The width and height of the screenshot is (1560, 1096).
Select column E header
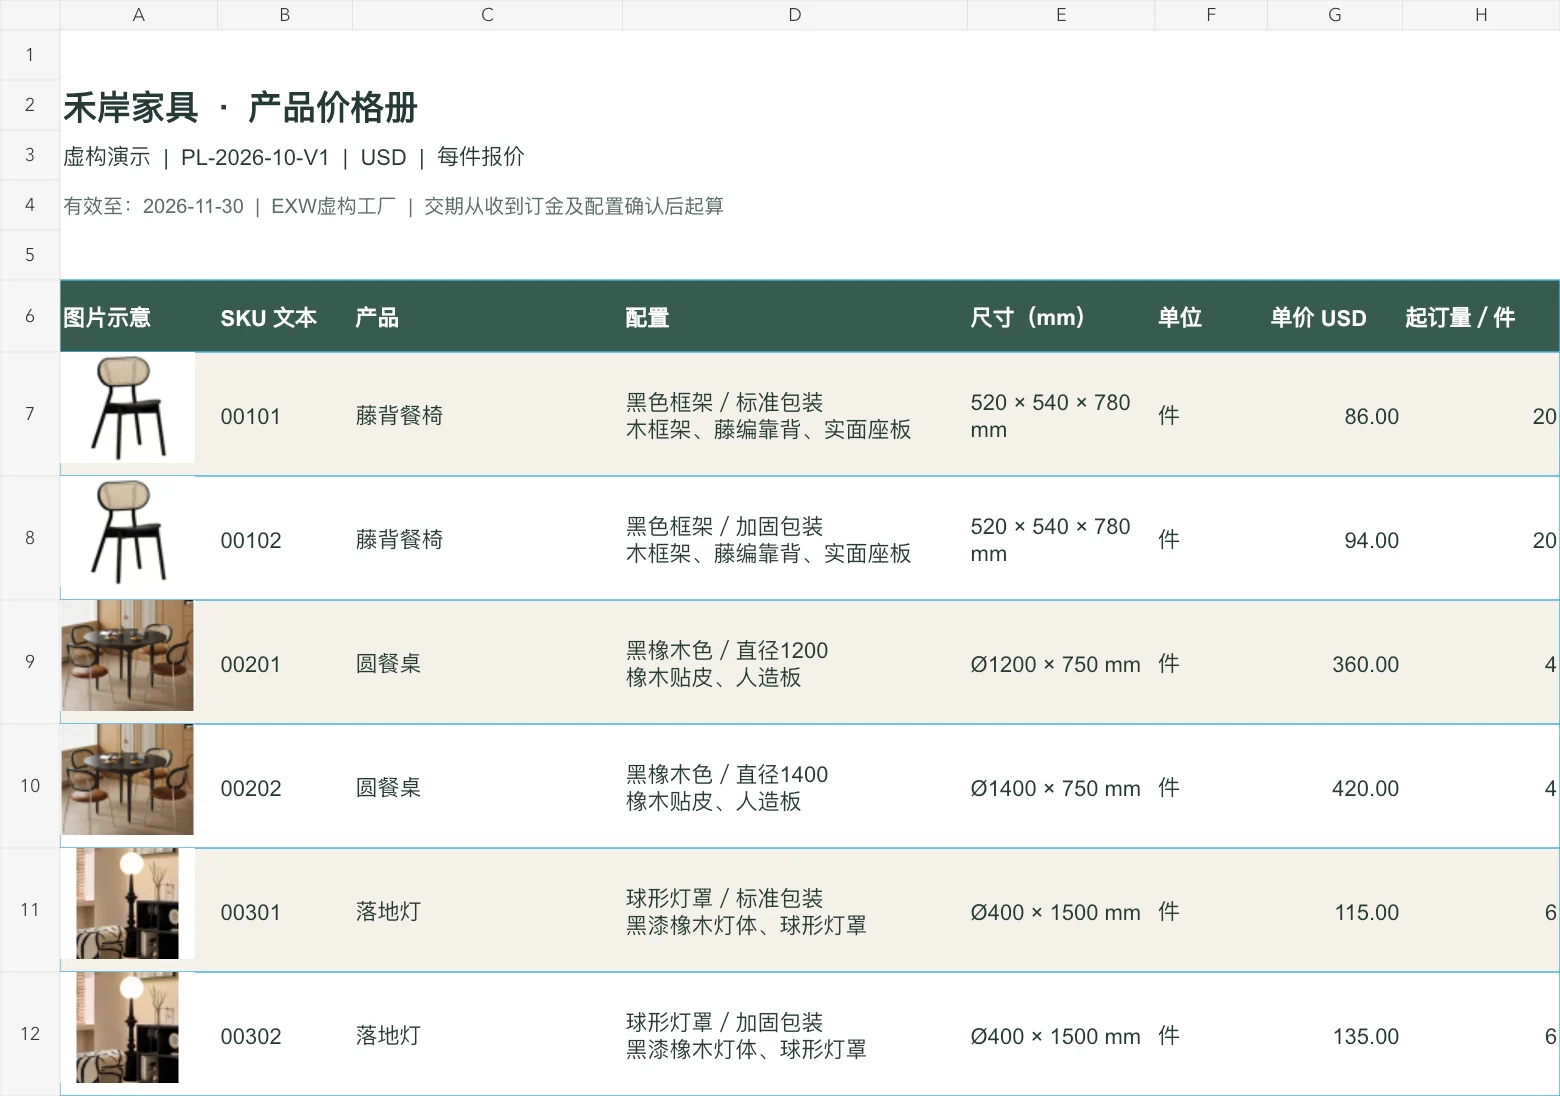[x=1061, y=15]
